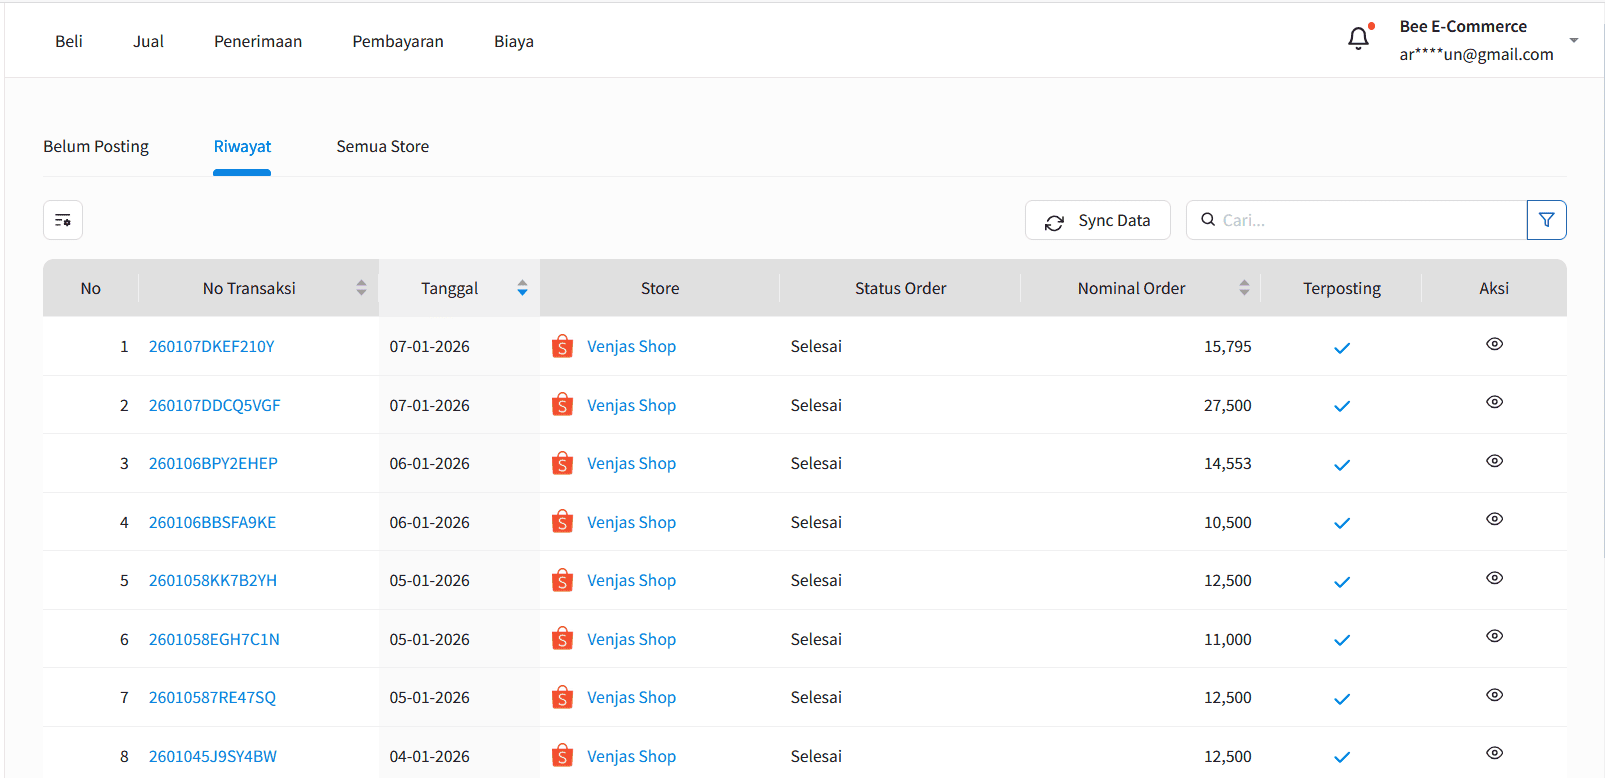
Task: Open the column settings icon above table
Action: 63,220
